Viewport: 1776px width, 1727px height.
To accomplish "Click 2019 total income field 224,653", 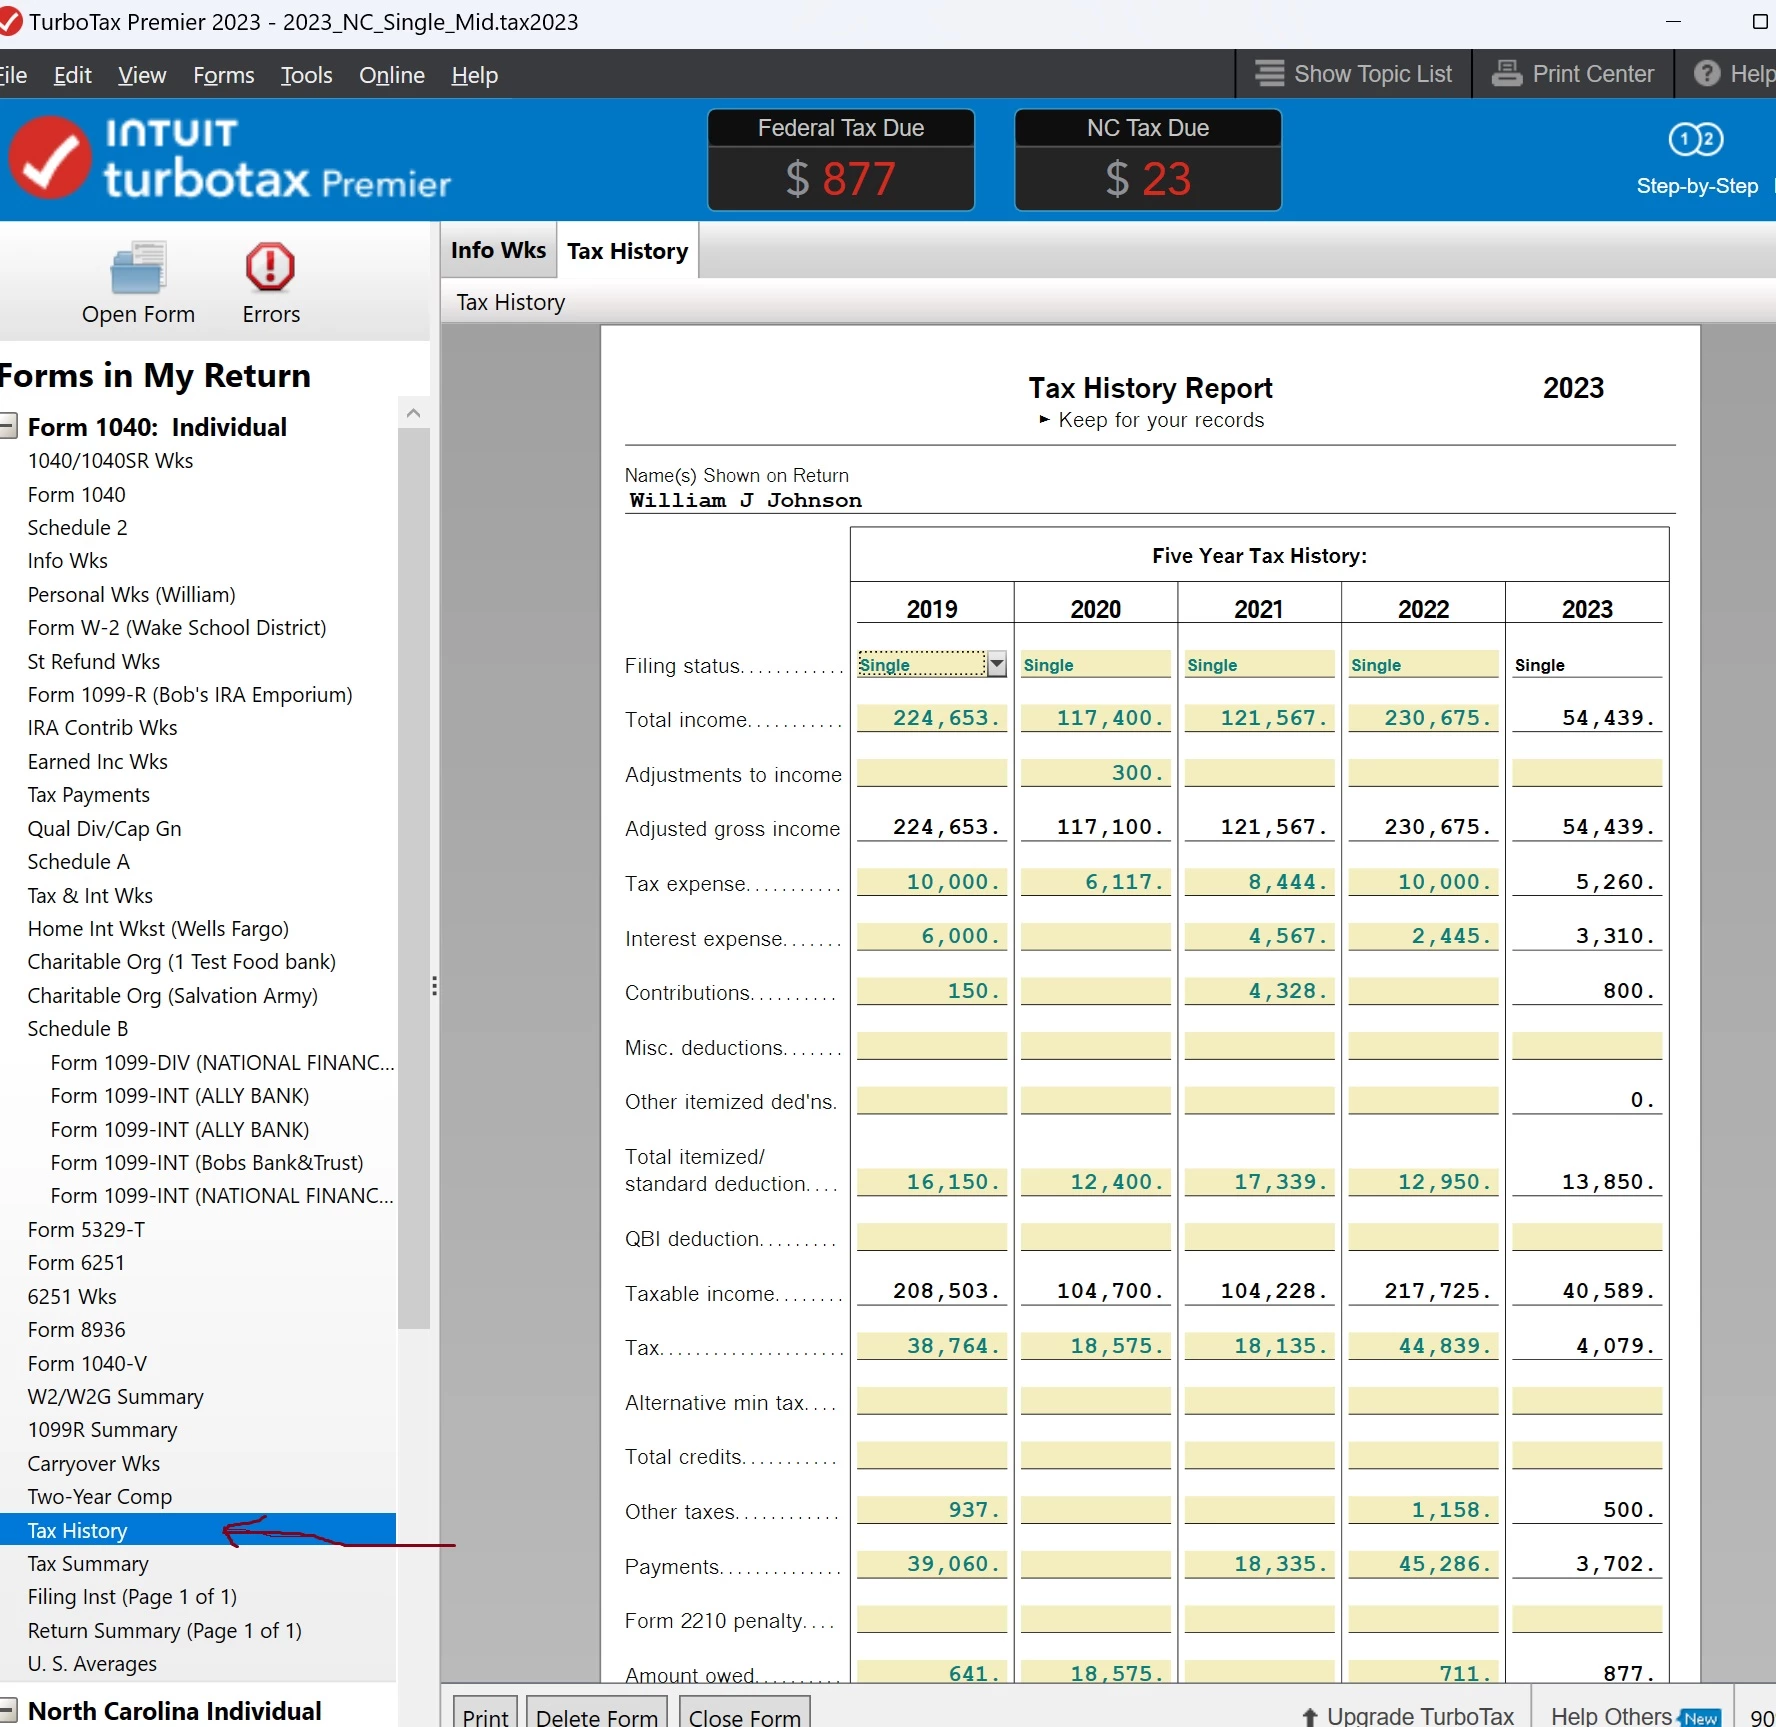I will tap(932, 718).
